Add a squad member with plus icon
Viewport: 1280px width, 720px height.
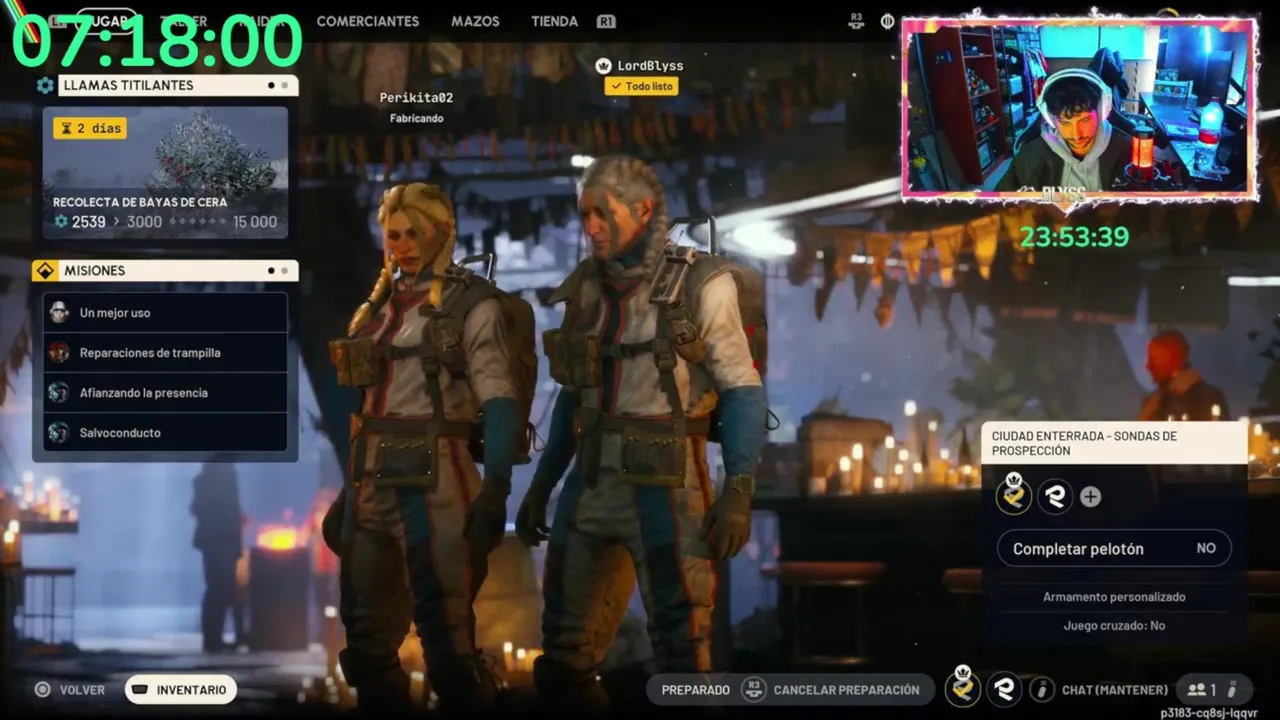(x=1091, y=497)
